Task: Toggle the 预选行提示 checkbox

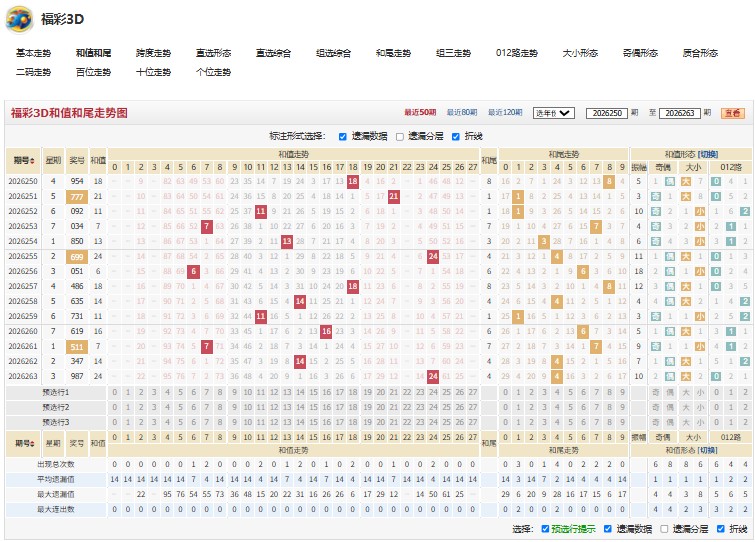Action: [x=545, y=529]
